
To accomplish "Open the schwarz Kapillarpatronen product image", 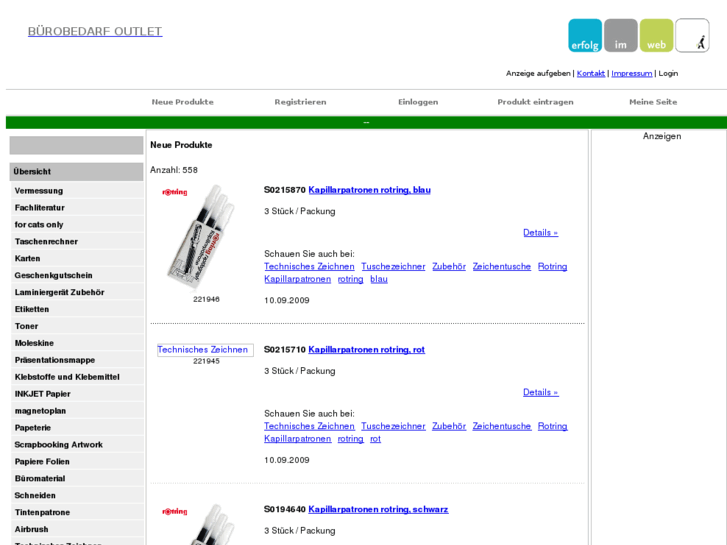I will 200,523.
